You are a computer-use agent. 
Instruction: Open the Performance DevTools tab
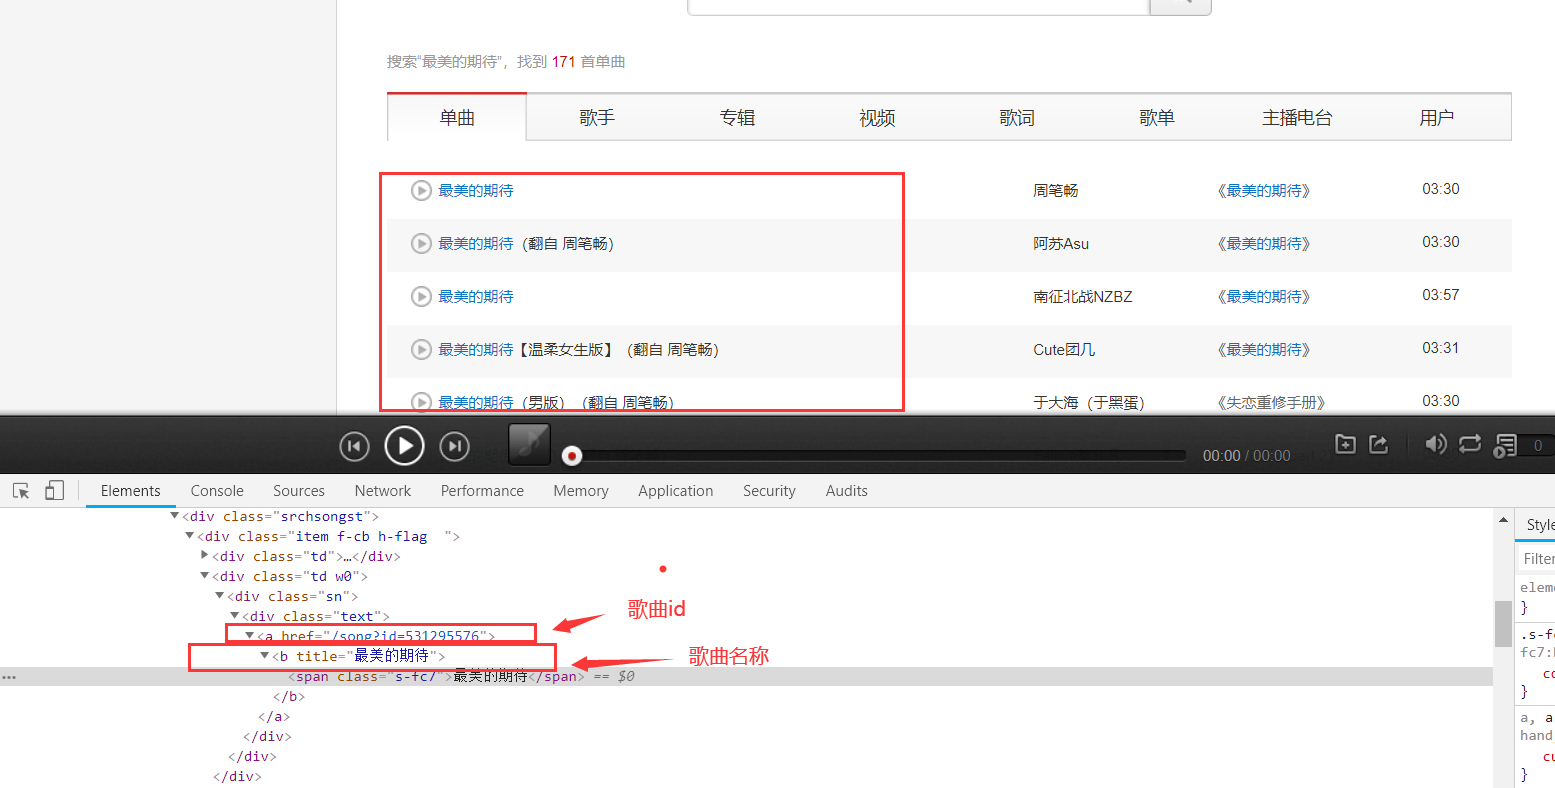[x=482, y=490]
